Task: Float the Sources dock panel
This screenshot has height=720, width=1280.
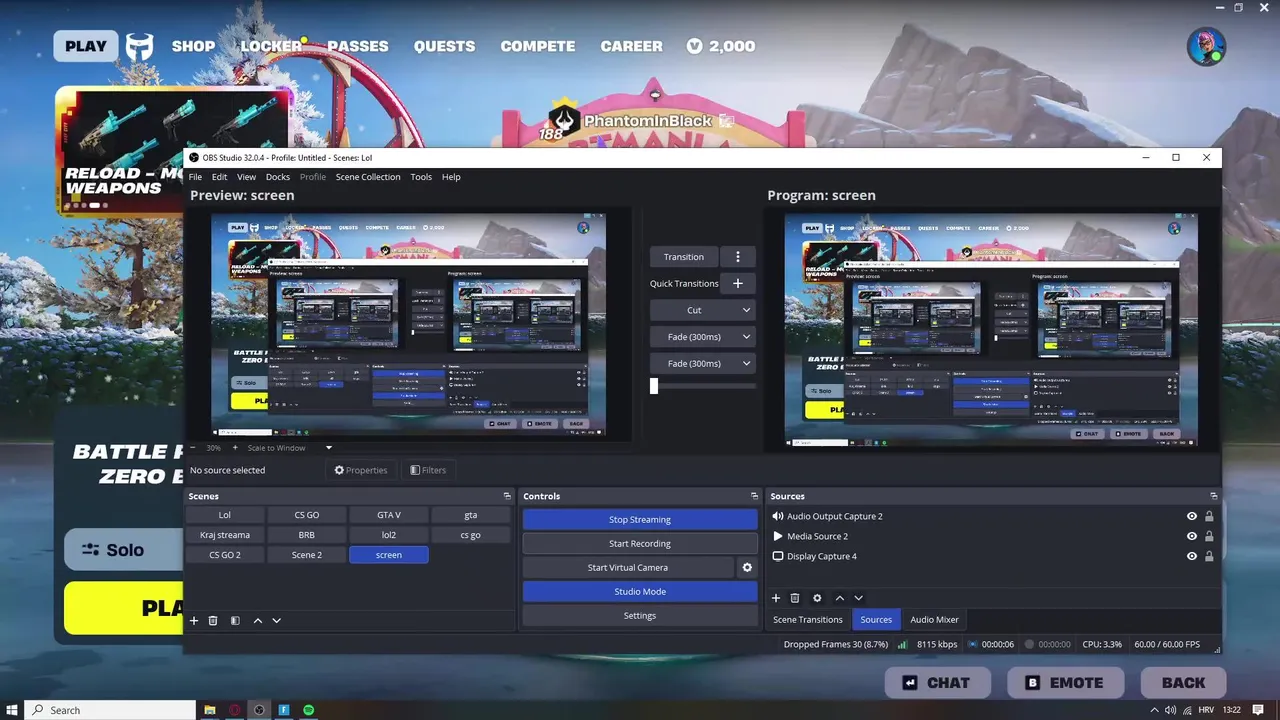Action: click(1214, 496)
